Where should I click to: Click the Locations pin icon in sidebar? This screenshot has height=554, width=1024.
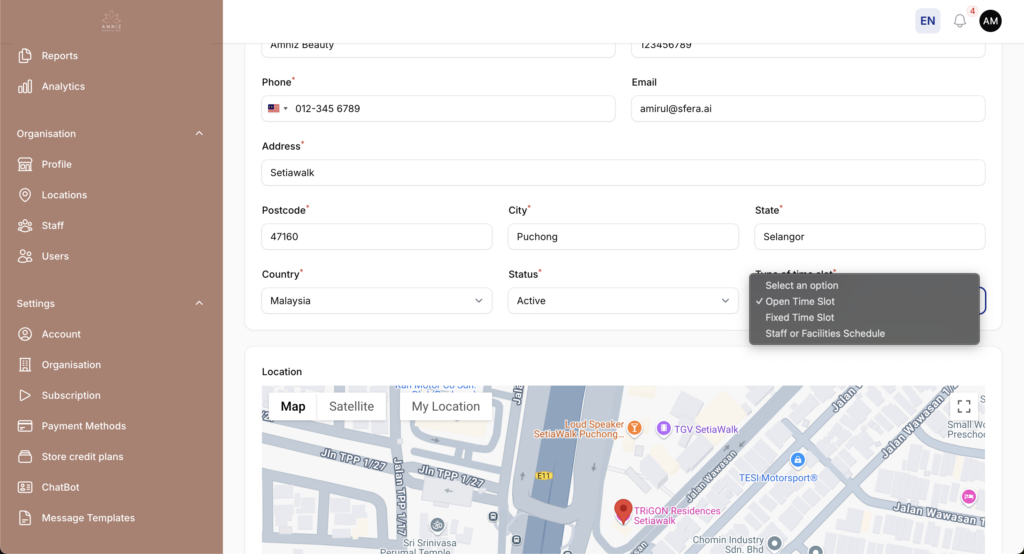pos(25,195)
